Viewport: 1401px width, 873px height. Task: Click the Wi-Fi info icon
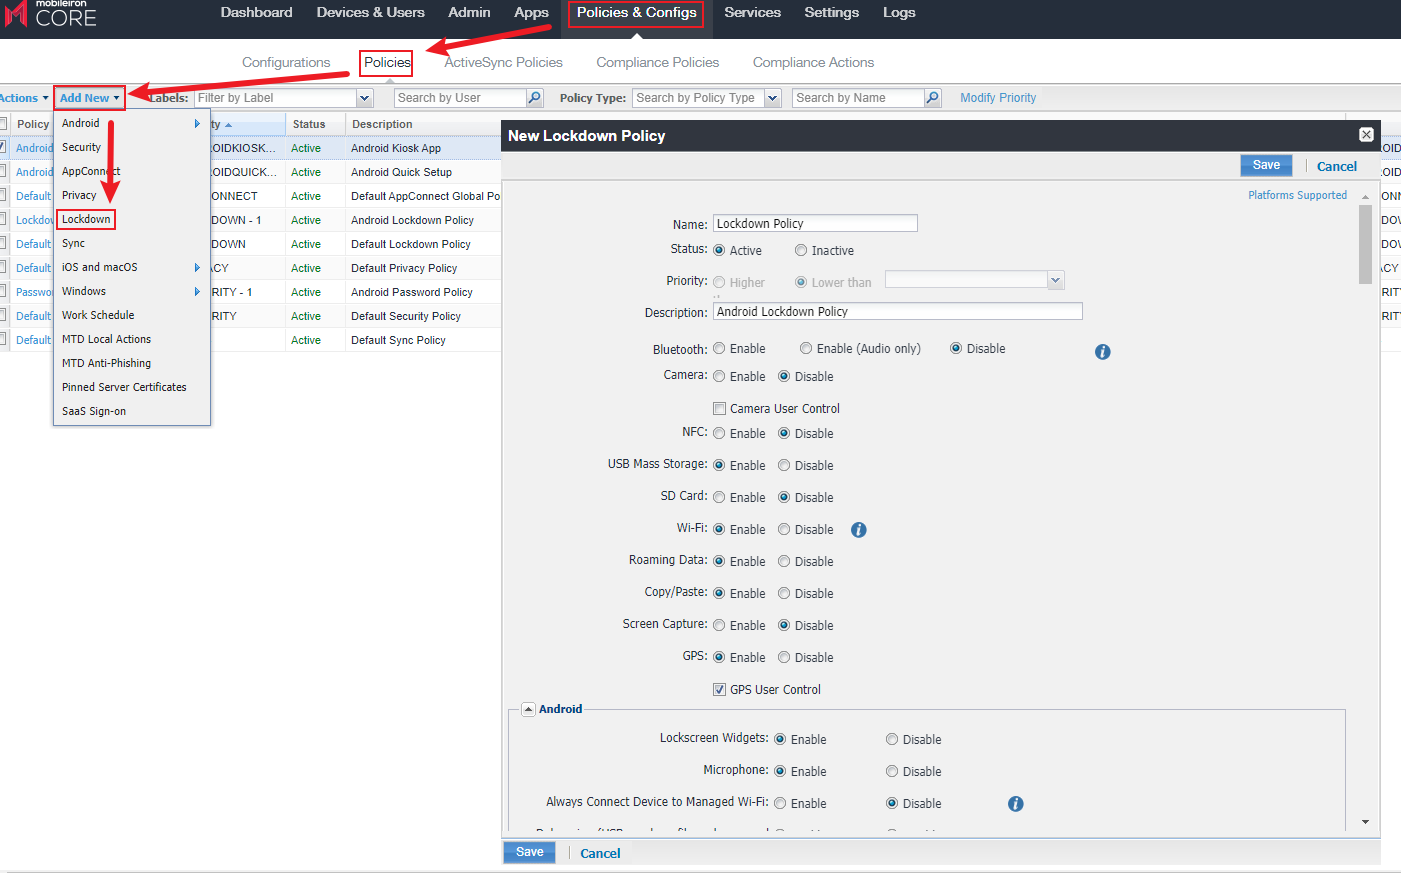[858, 530]
